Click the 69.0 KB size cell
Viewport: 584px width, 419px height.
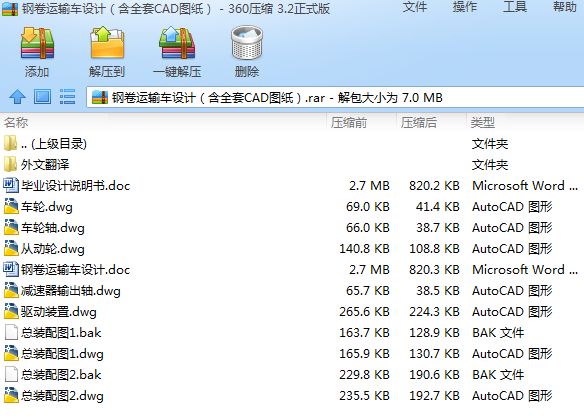point(368,206)
